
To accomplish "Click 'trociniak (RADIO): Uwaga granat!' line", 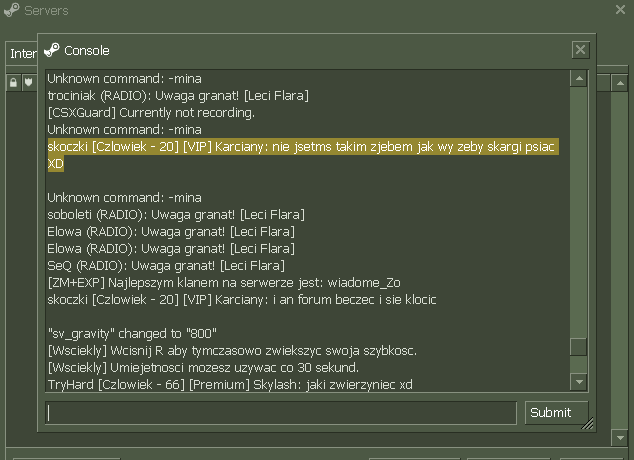I will pos(178,96).
